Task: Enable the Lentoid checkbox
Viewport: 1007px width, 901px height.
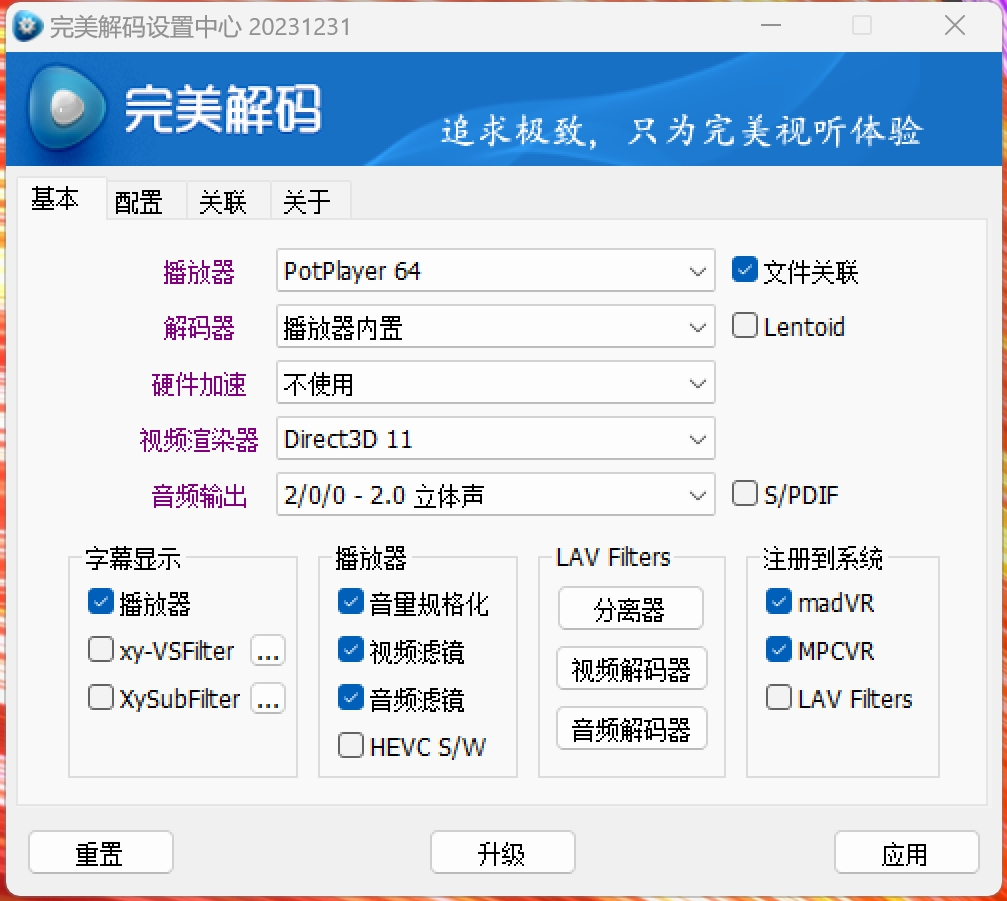Action: coord(745,326)
